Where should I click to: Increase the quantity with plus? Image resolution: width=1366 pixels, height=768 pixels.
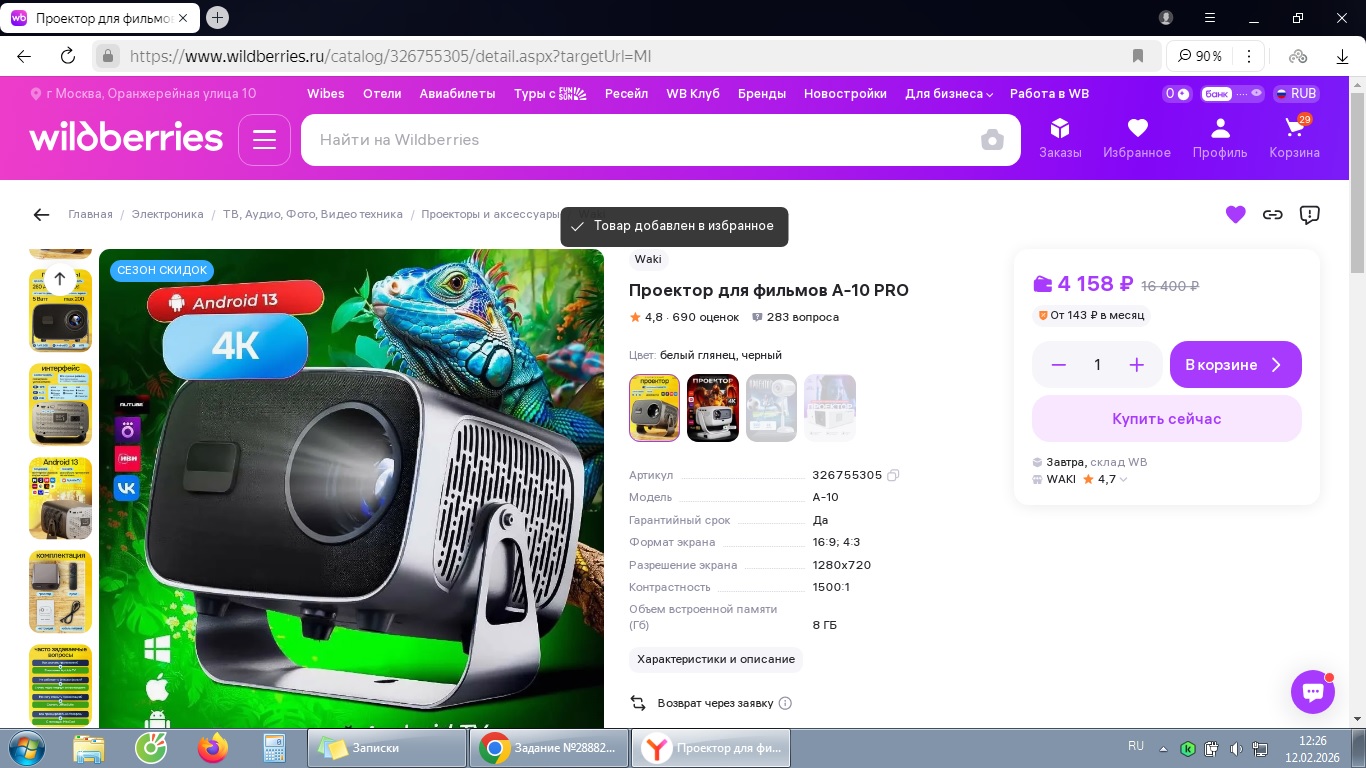pyautogui.click(x=1136, y=365)
